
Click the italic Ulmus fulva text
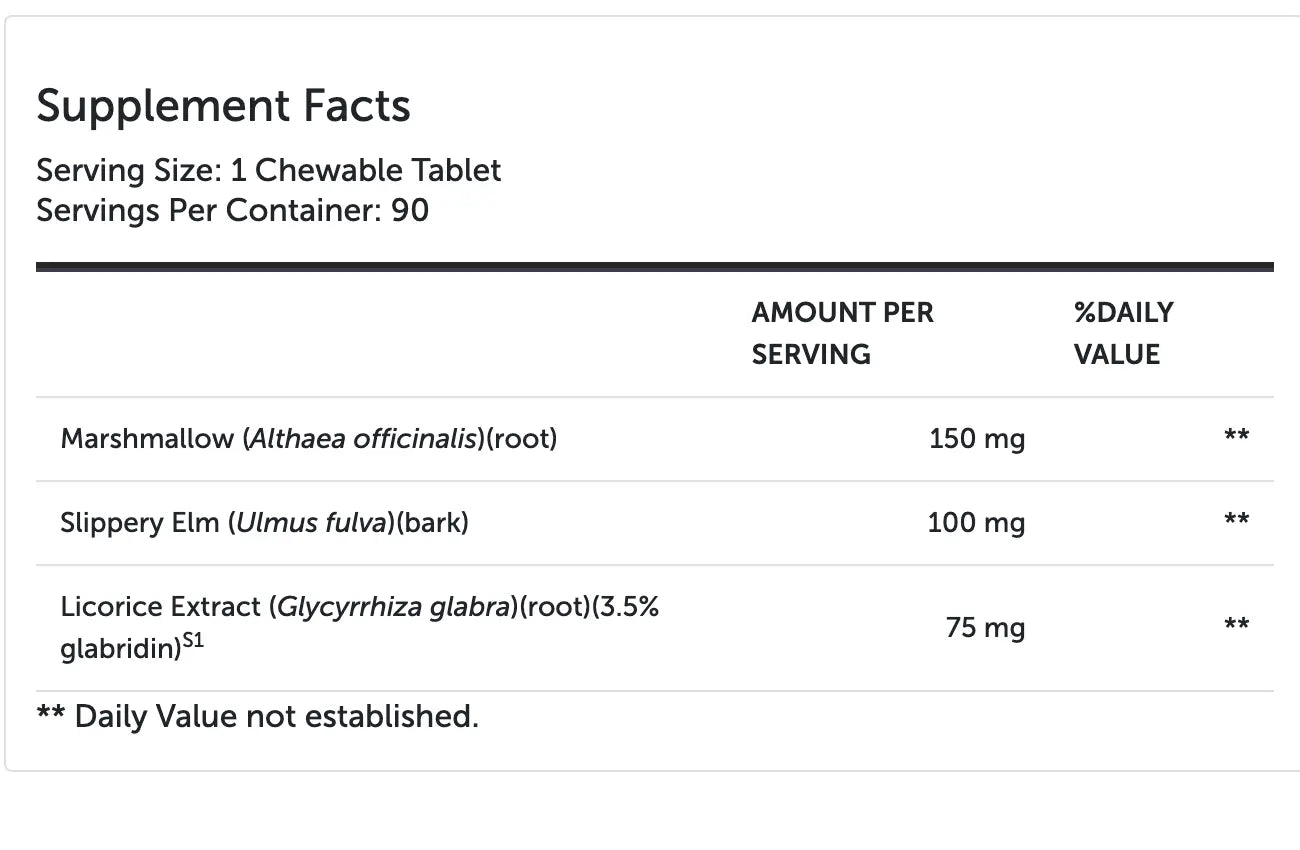click(x=311, y=523)
